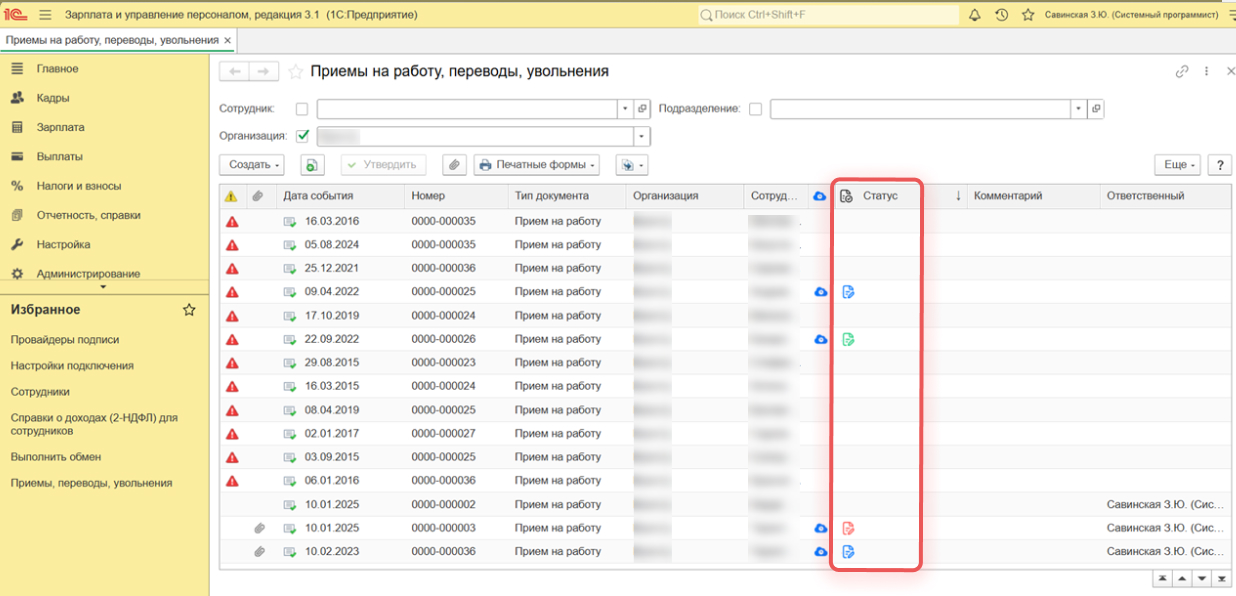1236x596 pixels.
Task: Open Налоги и взносы sidebar section
Action: [78, 186]
